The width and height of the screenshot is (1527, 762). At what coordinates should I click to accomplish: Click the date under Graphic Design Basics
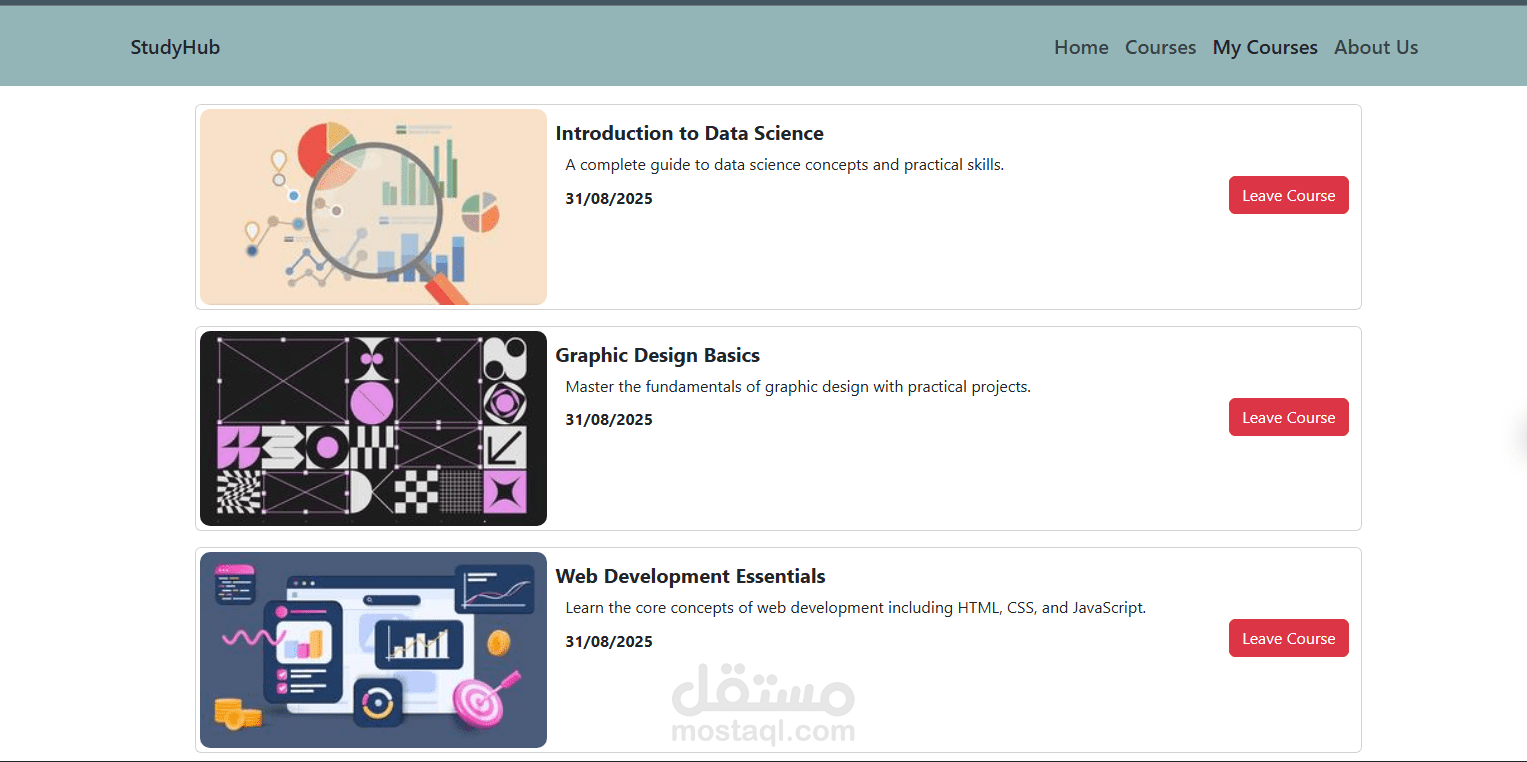(609, 419)
